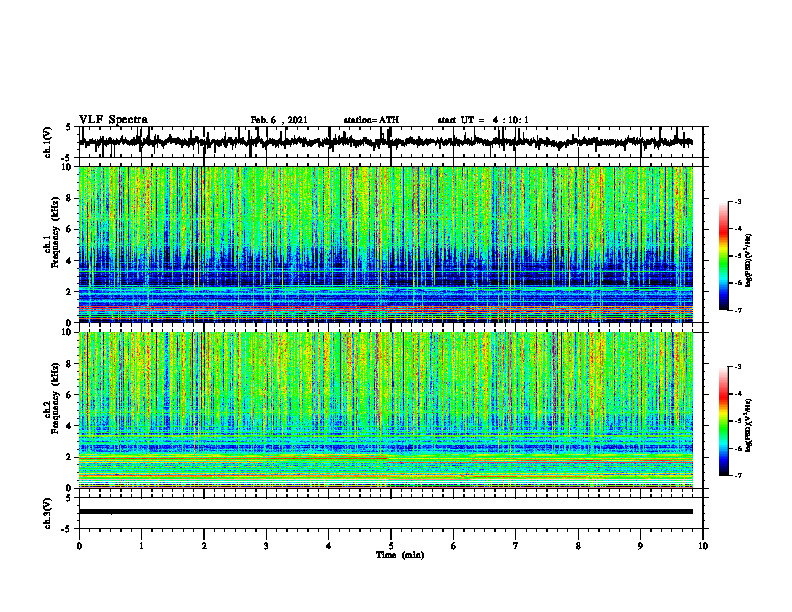Click time axis tick label "9"
The width and height of the screenshot is (792, 612).
pos(640,546)
